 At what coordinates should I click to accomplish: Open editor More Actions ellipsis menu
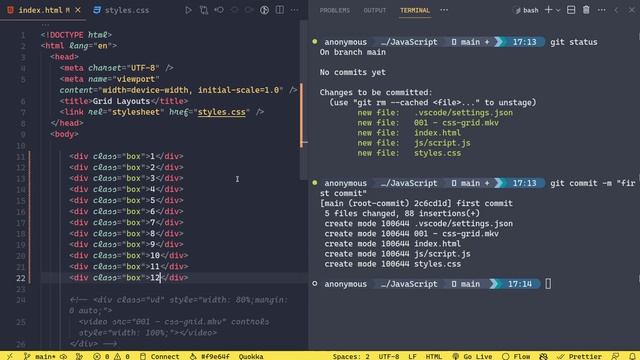coord(295,10)
